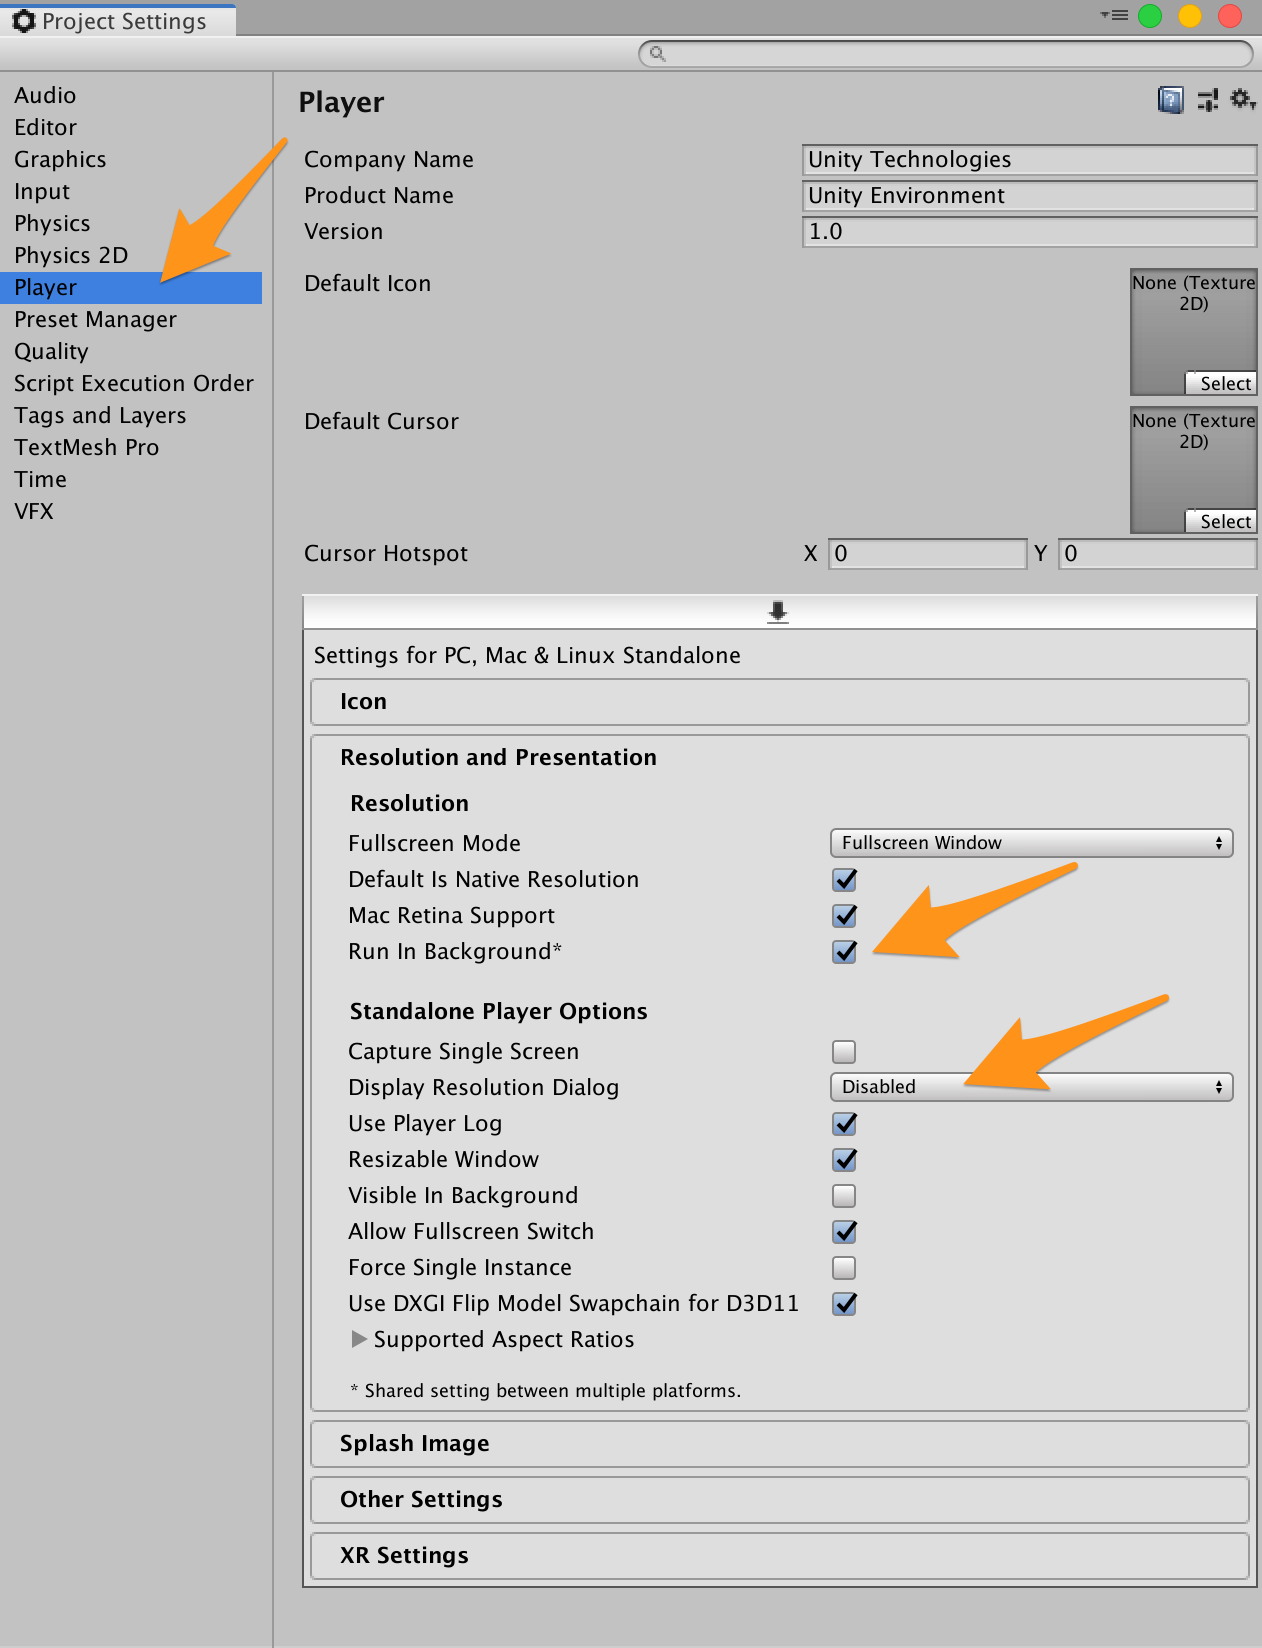Expand the Other Settings section
The width and height of the screenshot is (1262, 1648).
pyautogui.click(x=780, y=1500)
